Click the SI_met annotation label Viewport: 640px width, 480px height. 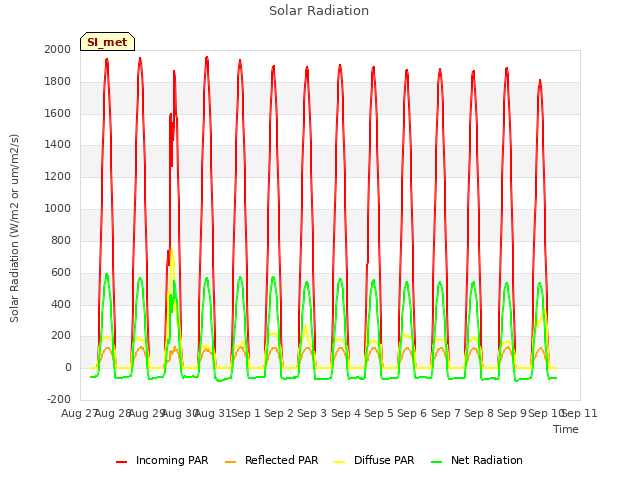point(107,42)
